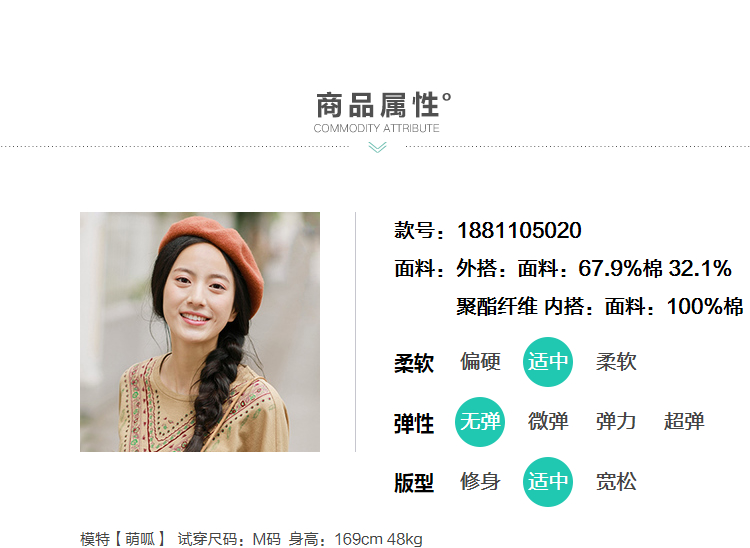Click the style number 1881105020
The width and height of the screenshot is (750, 548).
[x=519, y=230]
